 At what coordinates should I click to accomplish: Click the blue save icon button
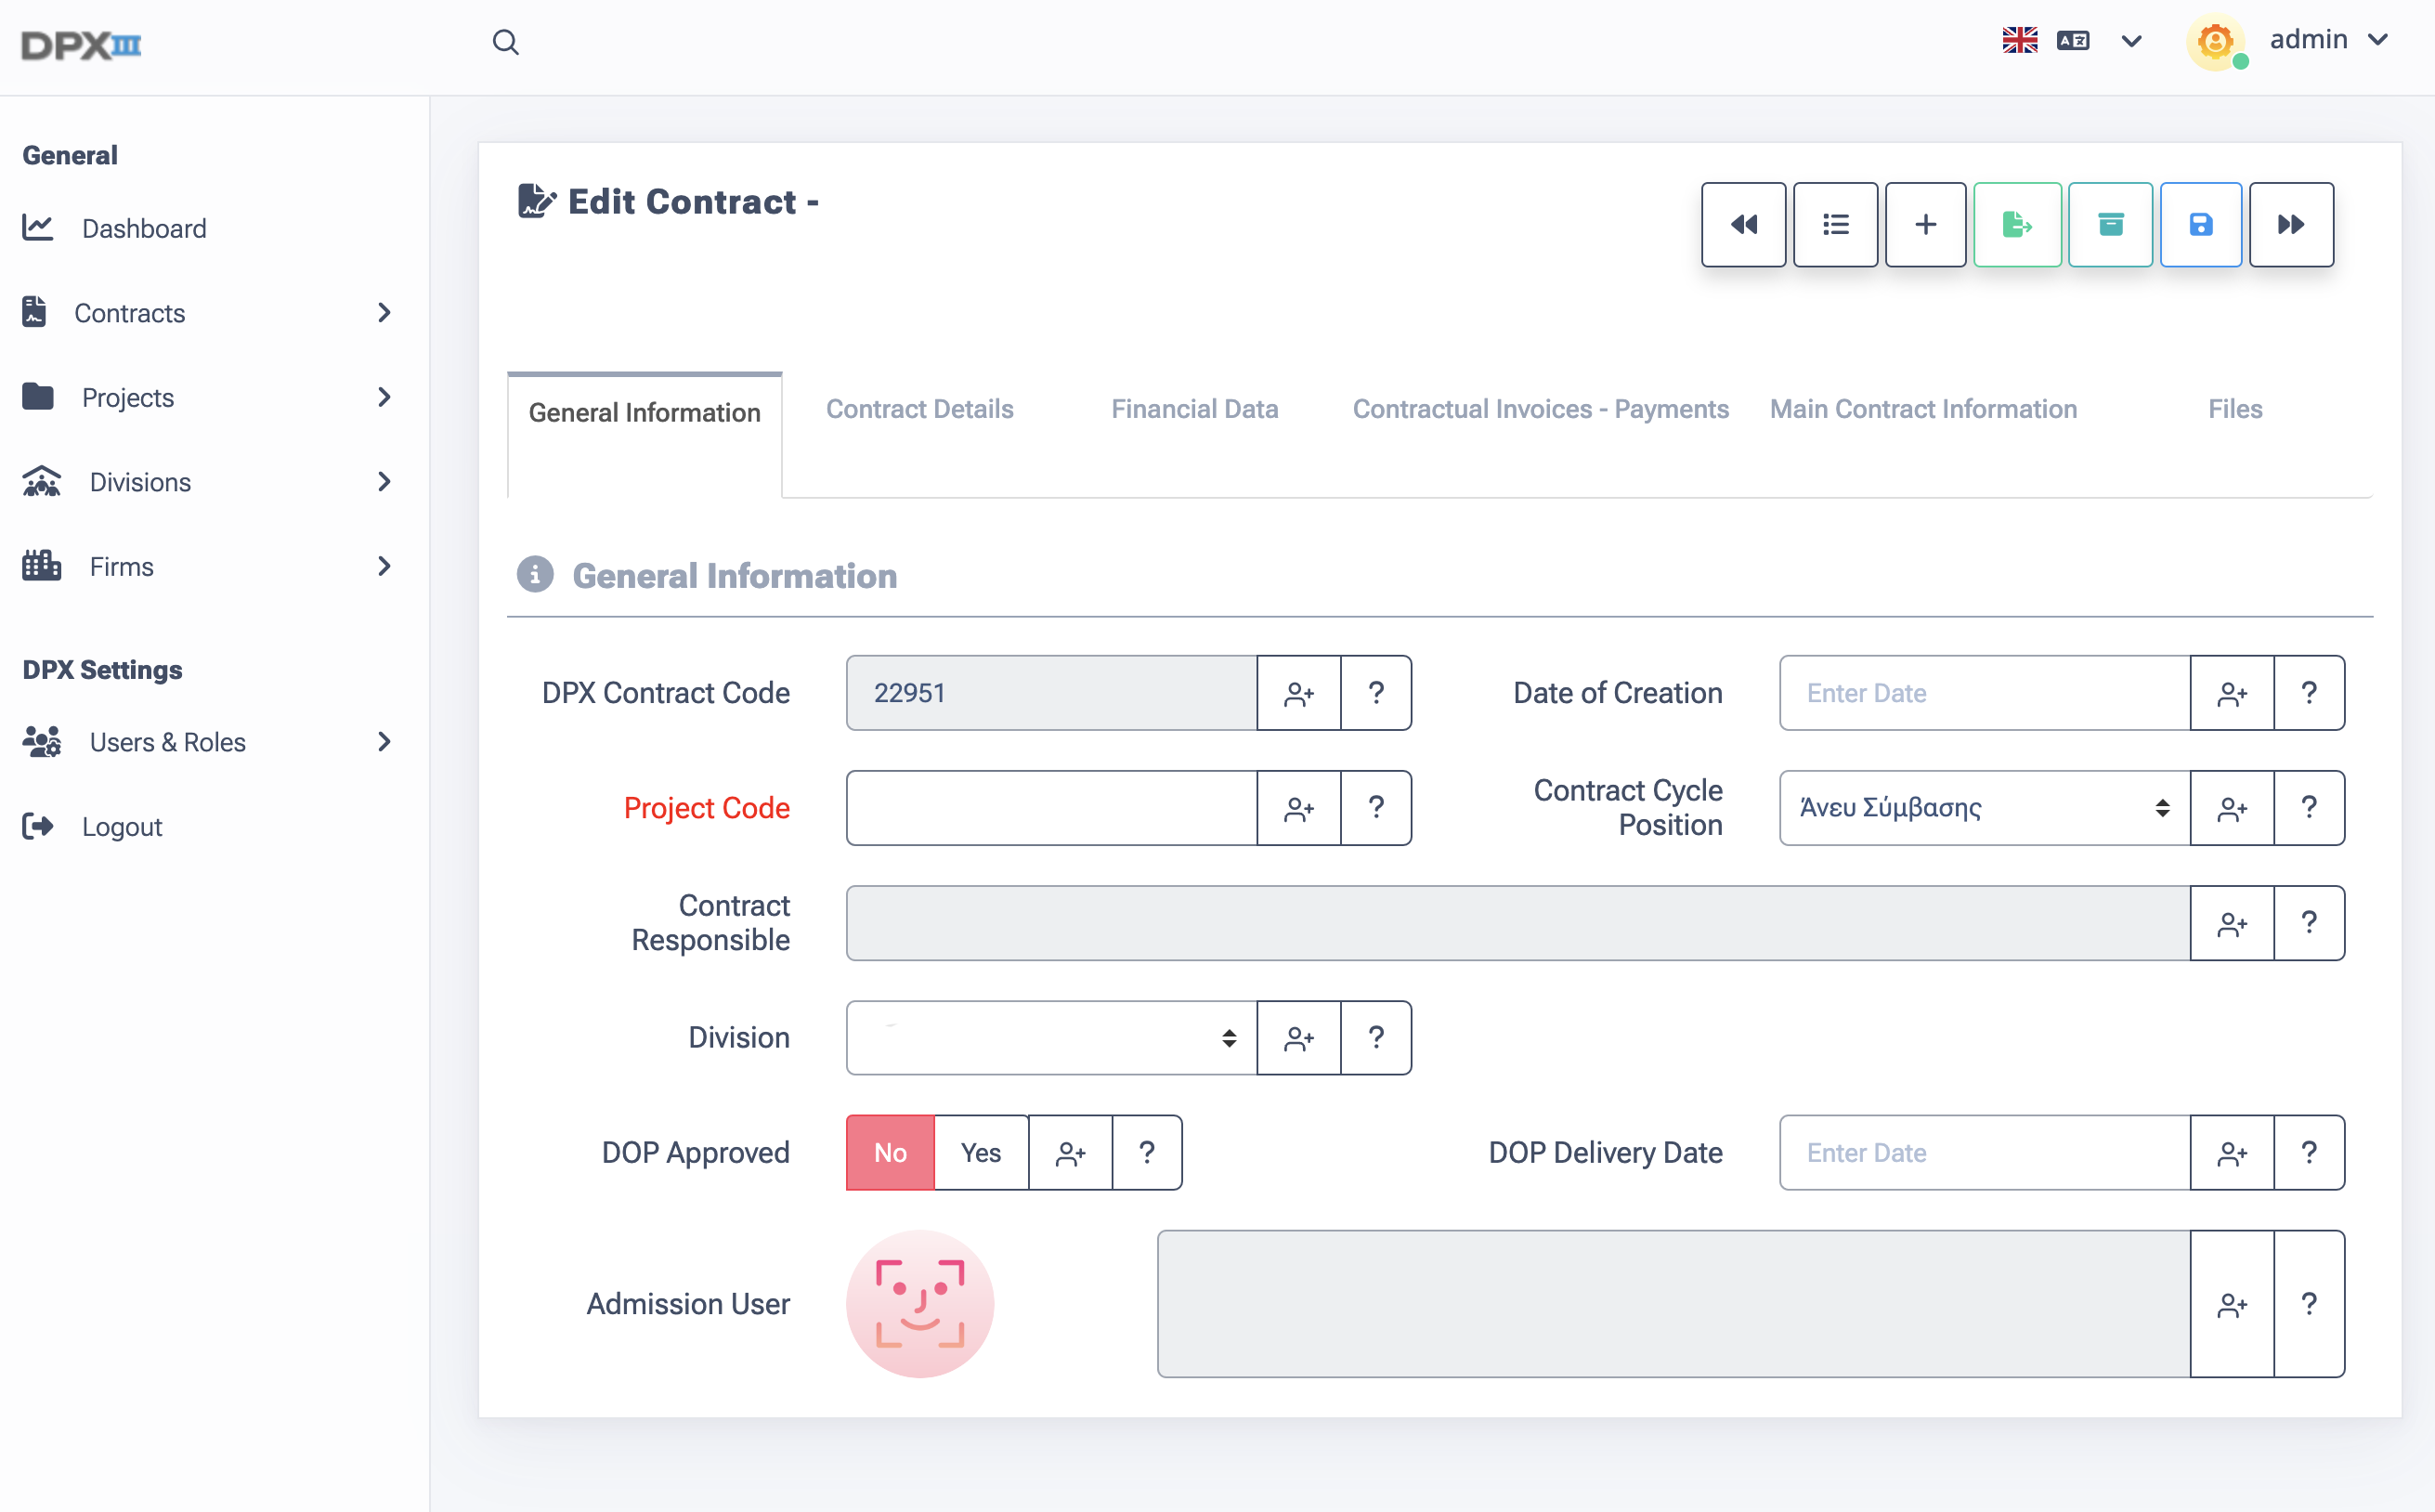coord(2200,224)
